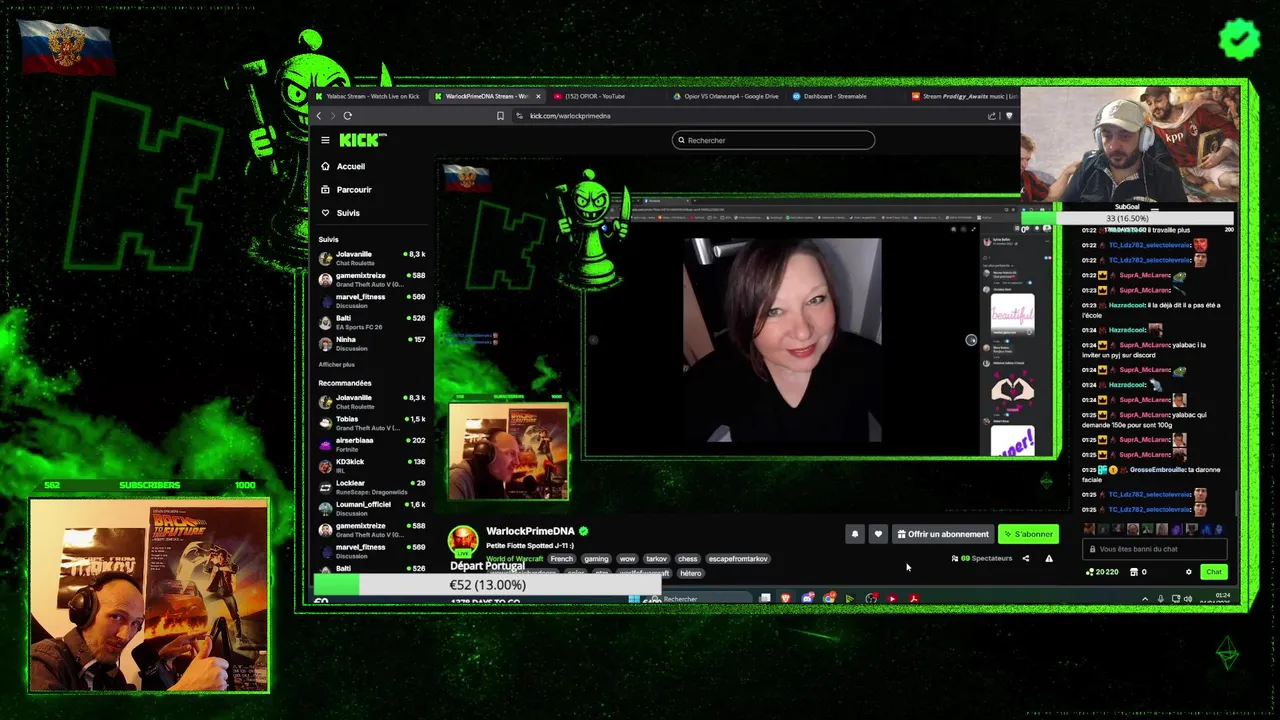Toggle notifications with the bell icon
Image resolution: width=1280 pixels, height=720 pixels.
pos(855,534)
